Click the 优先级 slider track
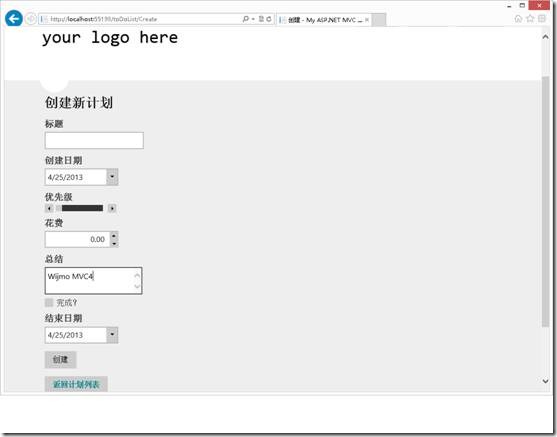The width and height of the screenshot is (557, 437). coord(81,208)
